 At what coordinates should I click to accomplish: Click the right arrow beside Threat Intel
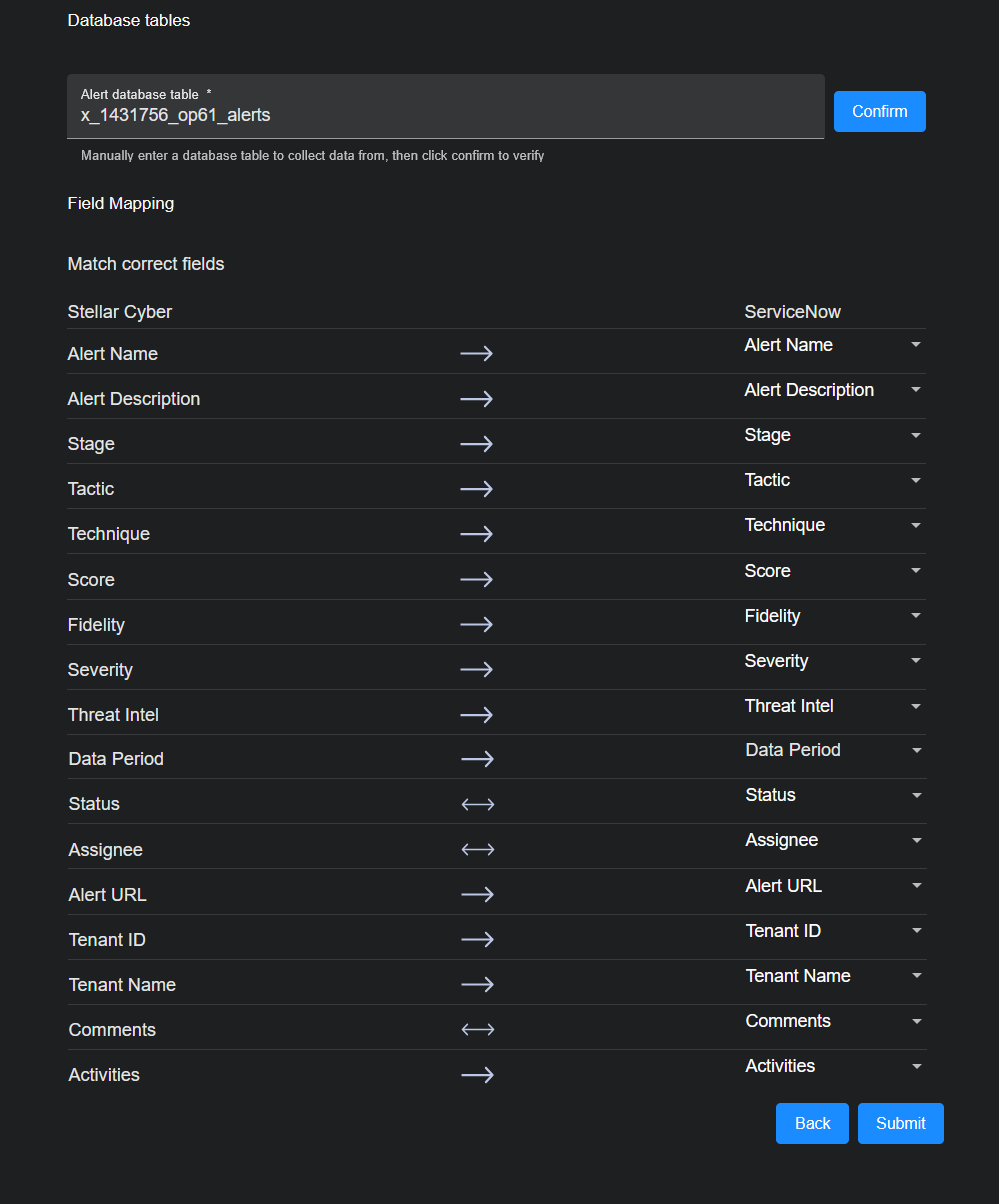[476, 714]
